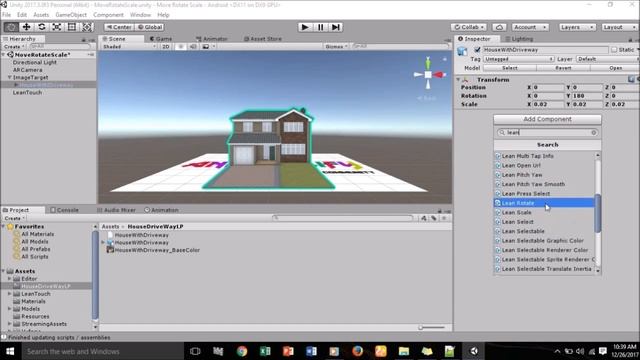Select the combined Transform tool
Image resolution: width=640 pixels, height=360 pixels.
coord(87,27)
